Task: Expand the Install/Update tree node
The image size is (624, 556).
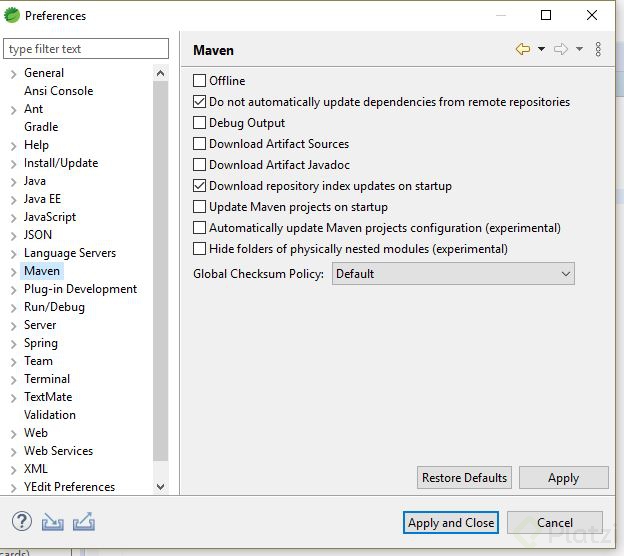Action: [x=13, y=164]
